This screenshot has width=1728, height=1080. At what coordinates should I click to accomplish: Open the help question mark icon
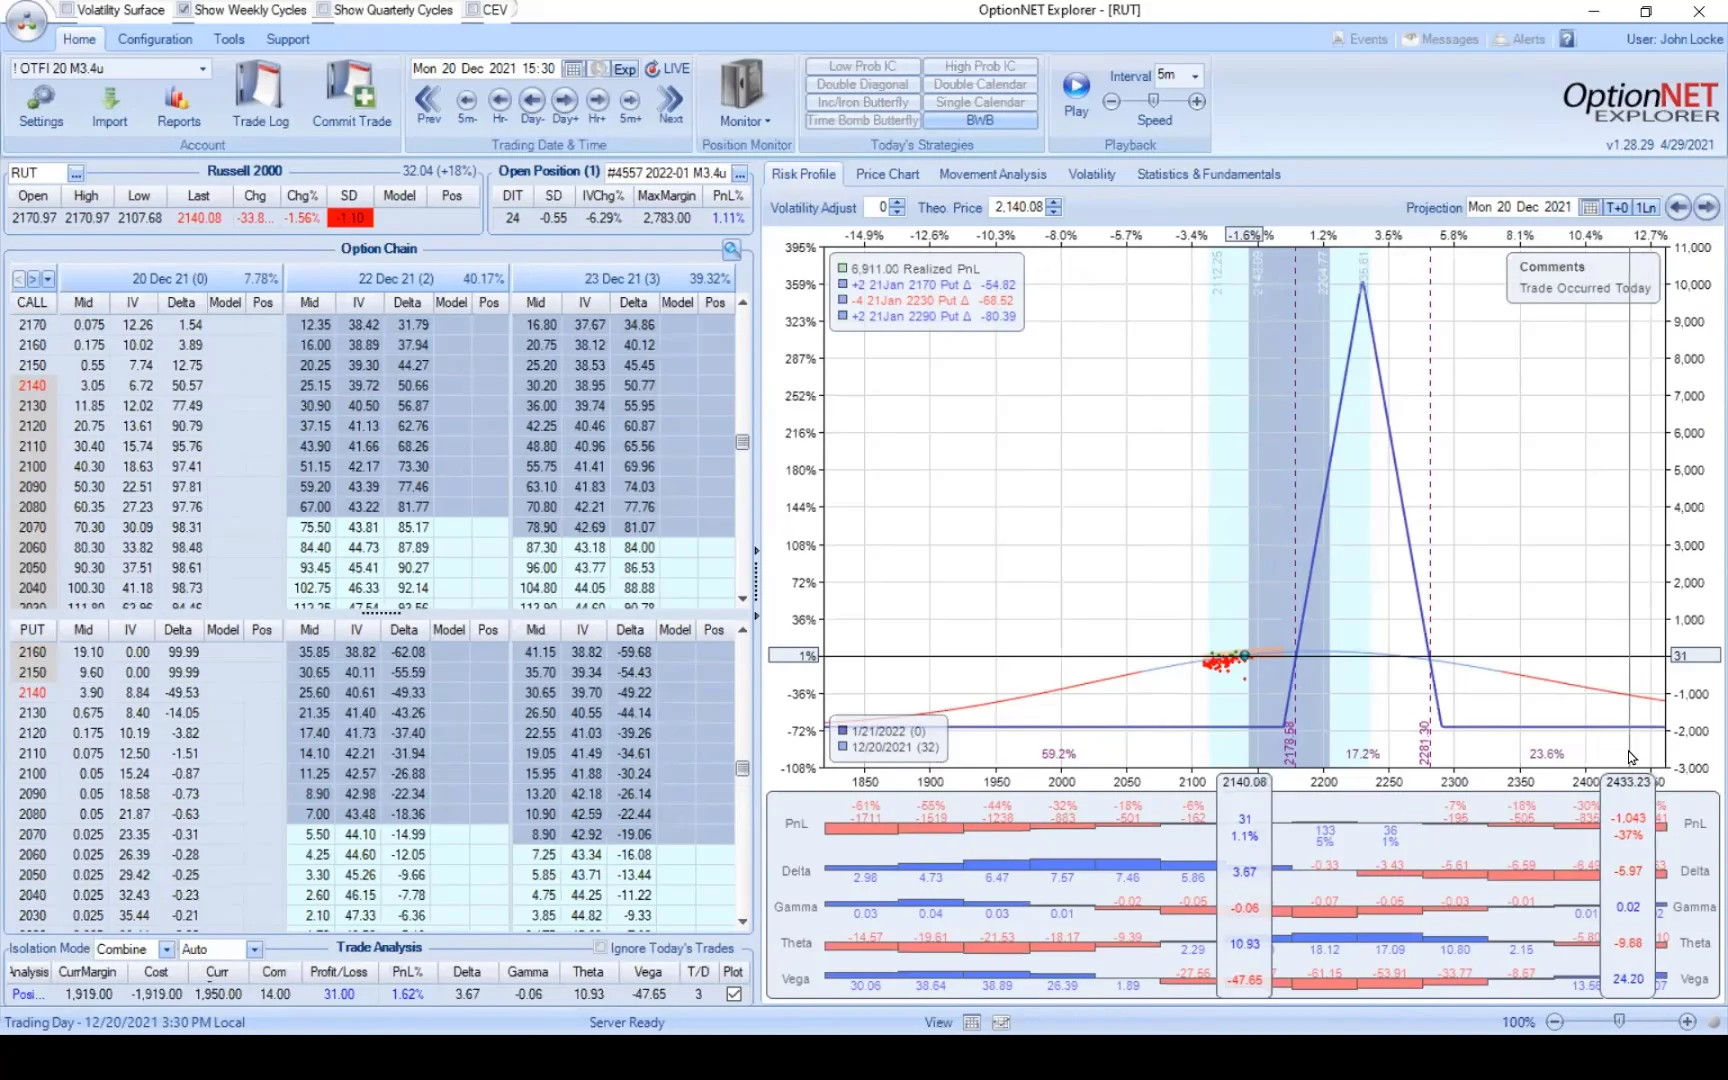[x=1567, y=39]
